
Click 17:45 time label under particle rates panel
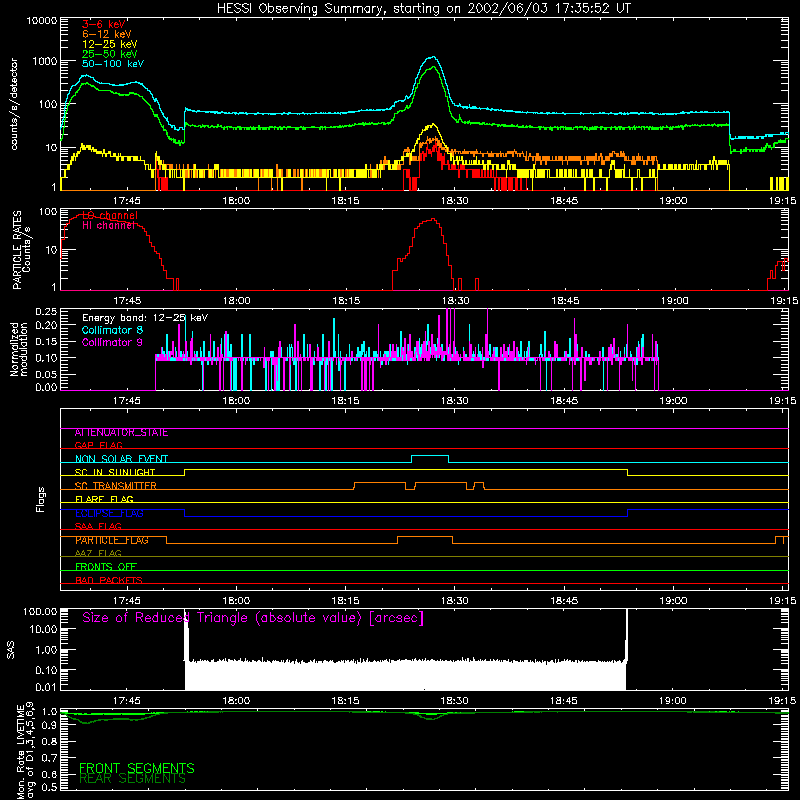[127, 301]
